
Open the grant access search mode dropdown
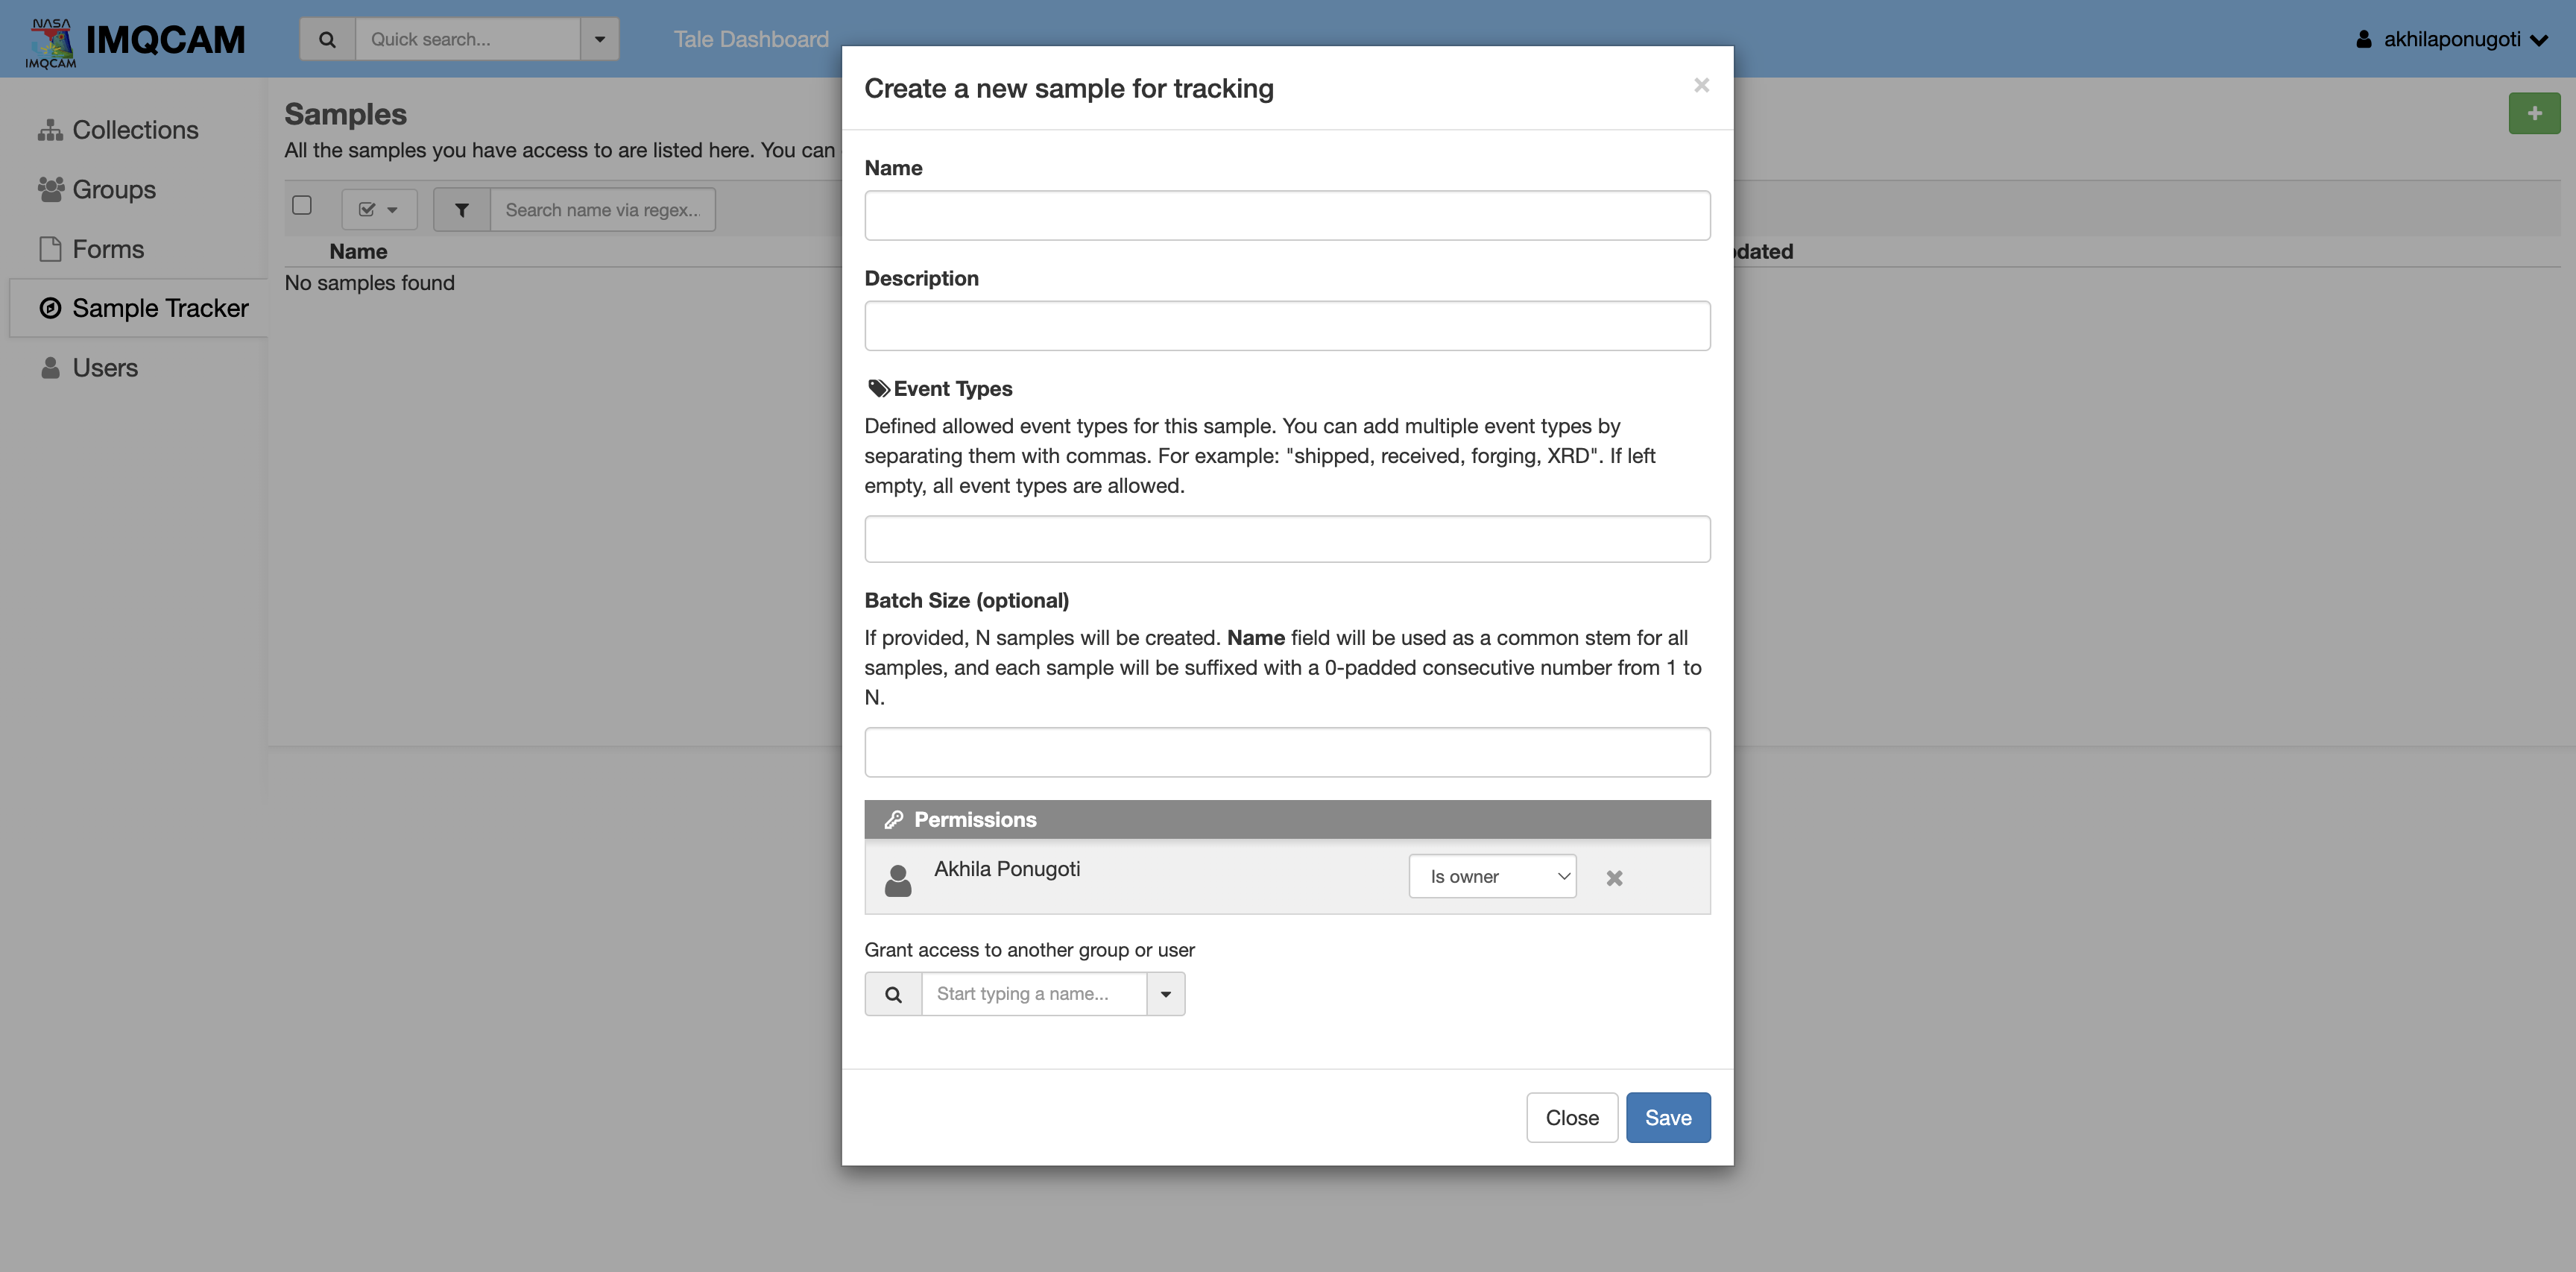tap(1166, 994)
